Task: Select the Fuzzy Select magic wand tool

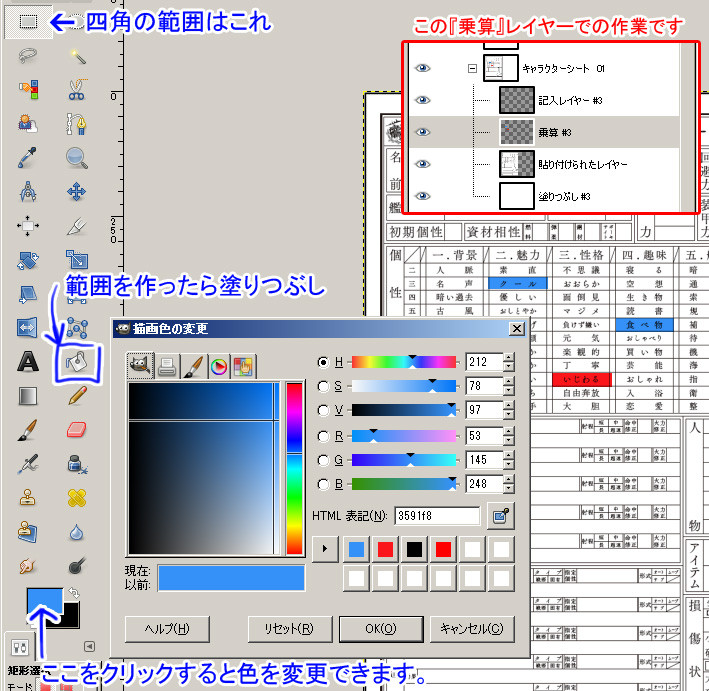Action: [x=77, y=56]
